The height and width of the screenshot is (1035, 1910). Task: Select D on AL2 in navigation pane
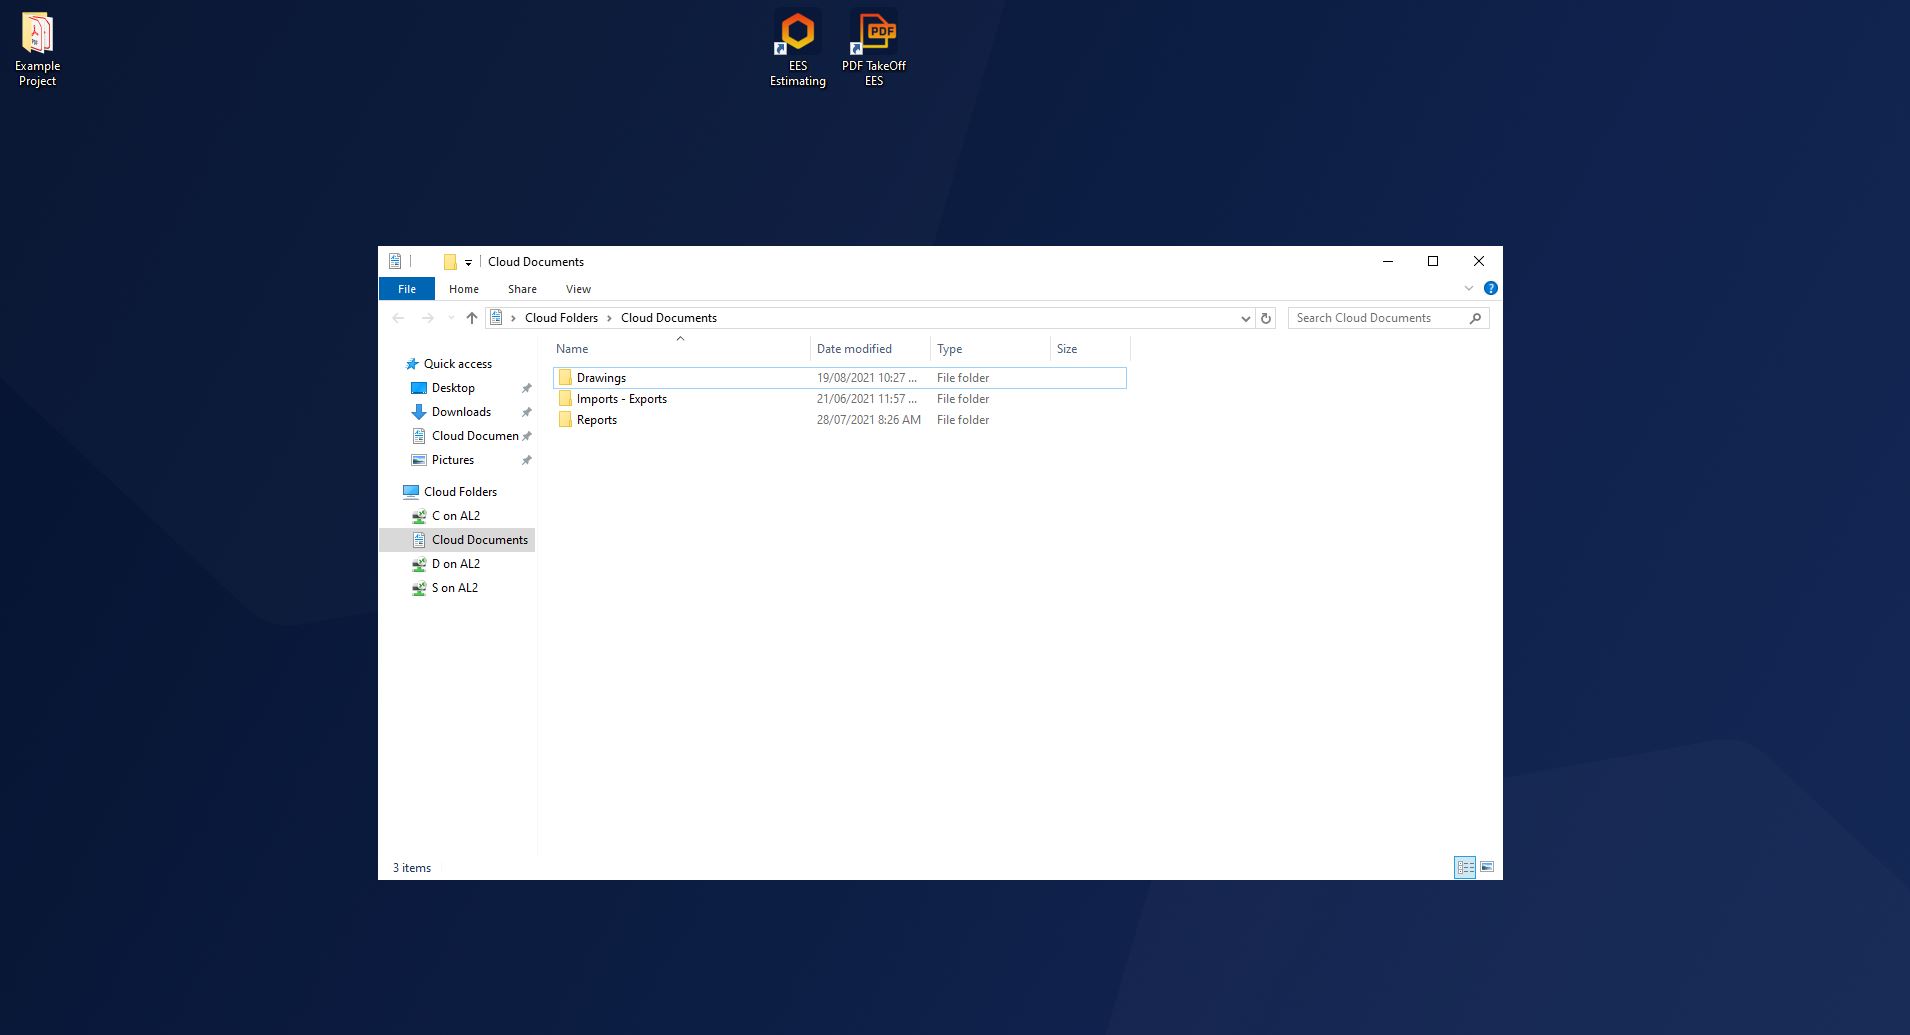455,564
